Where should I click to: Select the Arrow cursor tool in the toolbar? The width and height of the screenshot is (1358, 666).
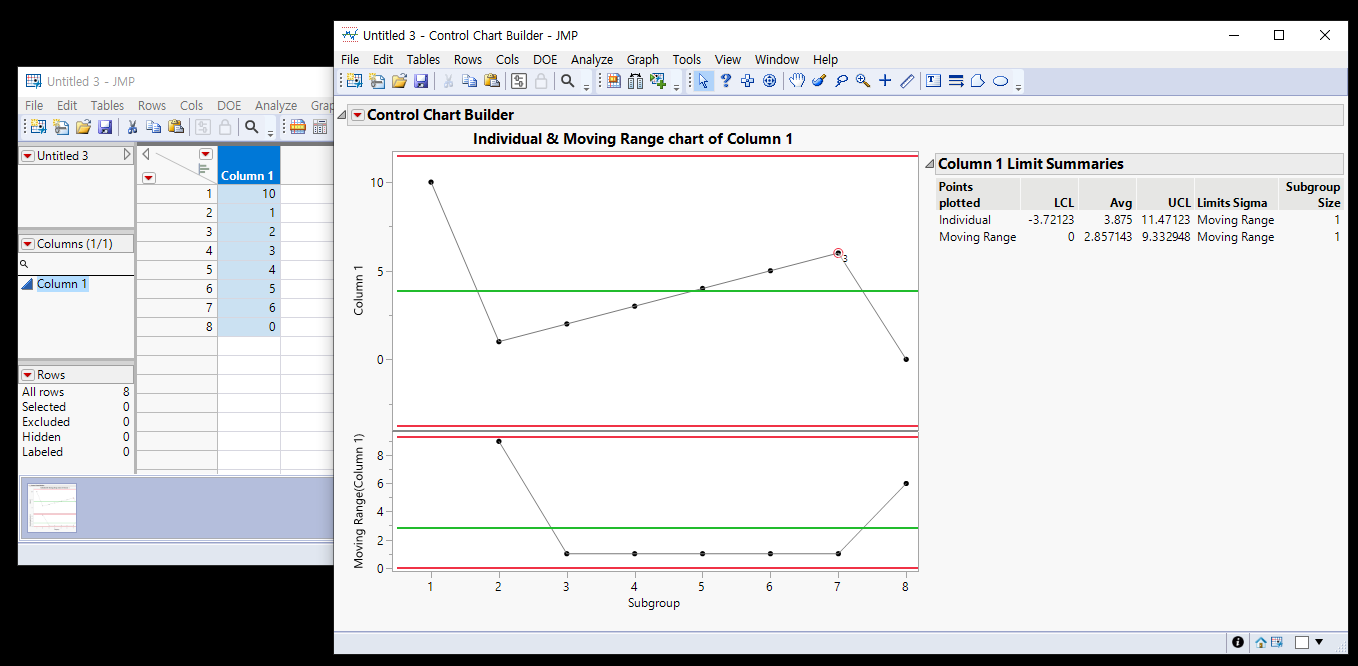(x=703, y=80)
